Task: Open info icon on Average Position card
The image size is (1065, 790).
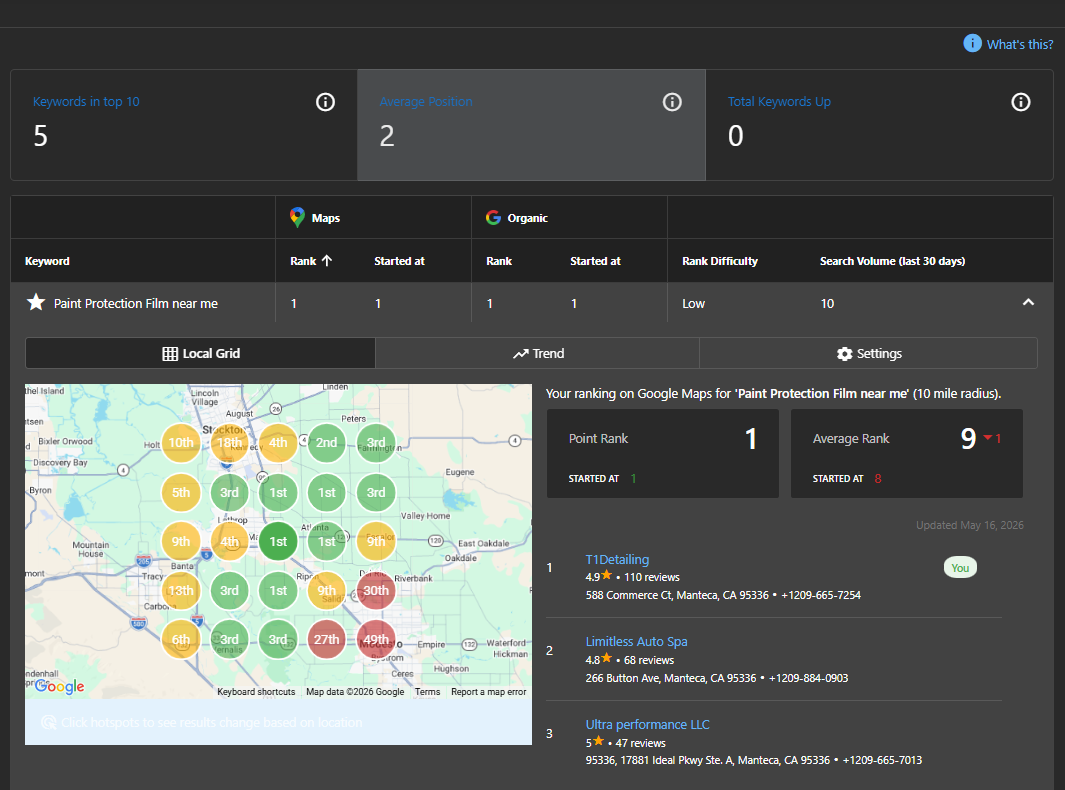Action: coord(672,102)
